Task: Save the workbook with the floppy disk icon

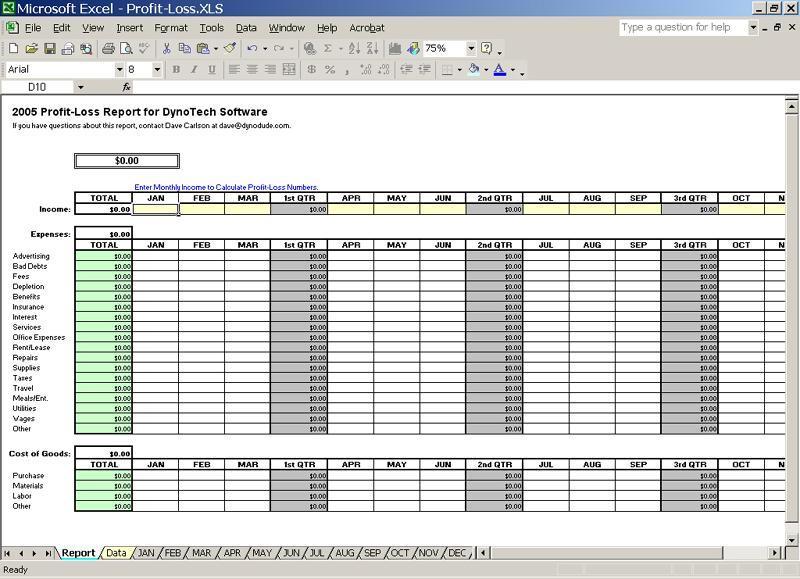Action: tap(49, 48)
